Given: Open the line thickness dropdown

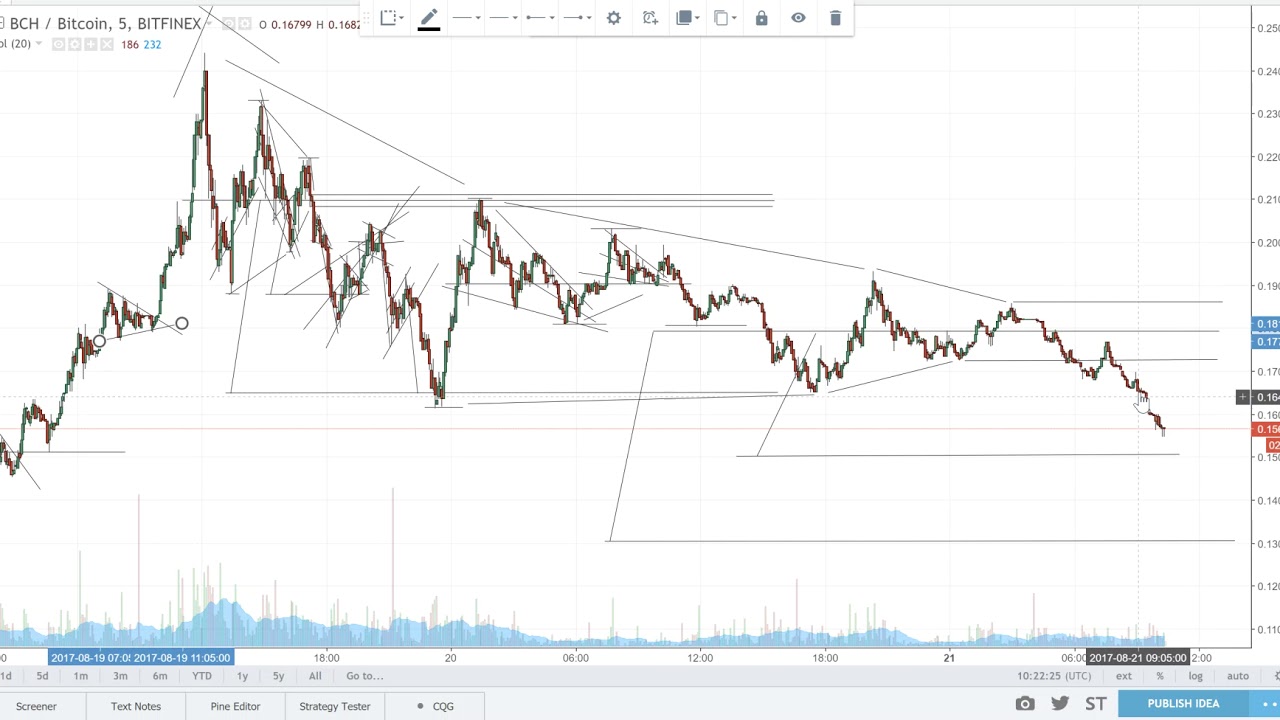Looking at the screenshot, I should pos(466,18).
